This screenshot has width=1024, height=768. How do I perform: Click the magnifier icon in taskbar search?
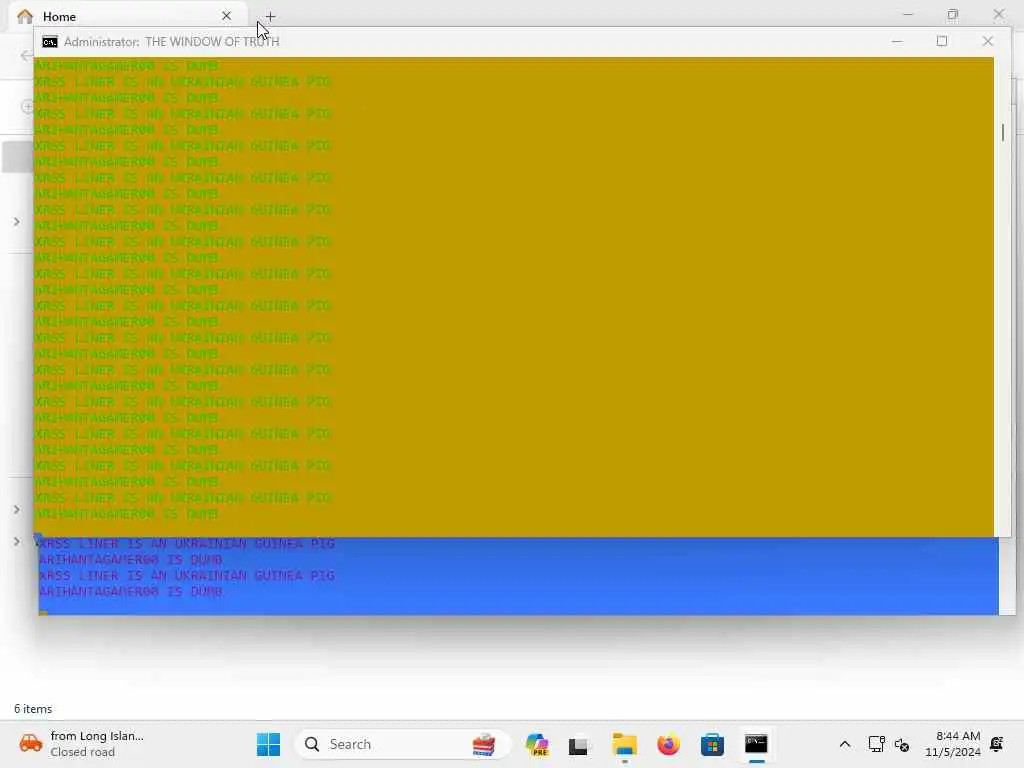[312, 744]
